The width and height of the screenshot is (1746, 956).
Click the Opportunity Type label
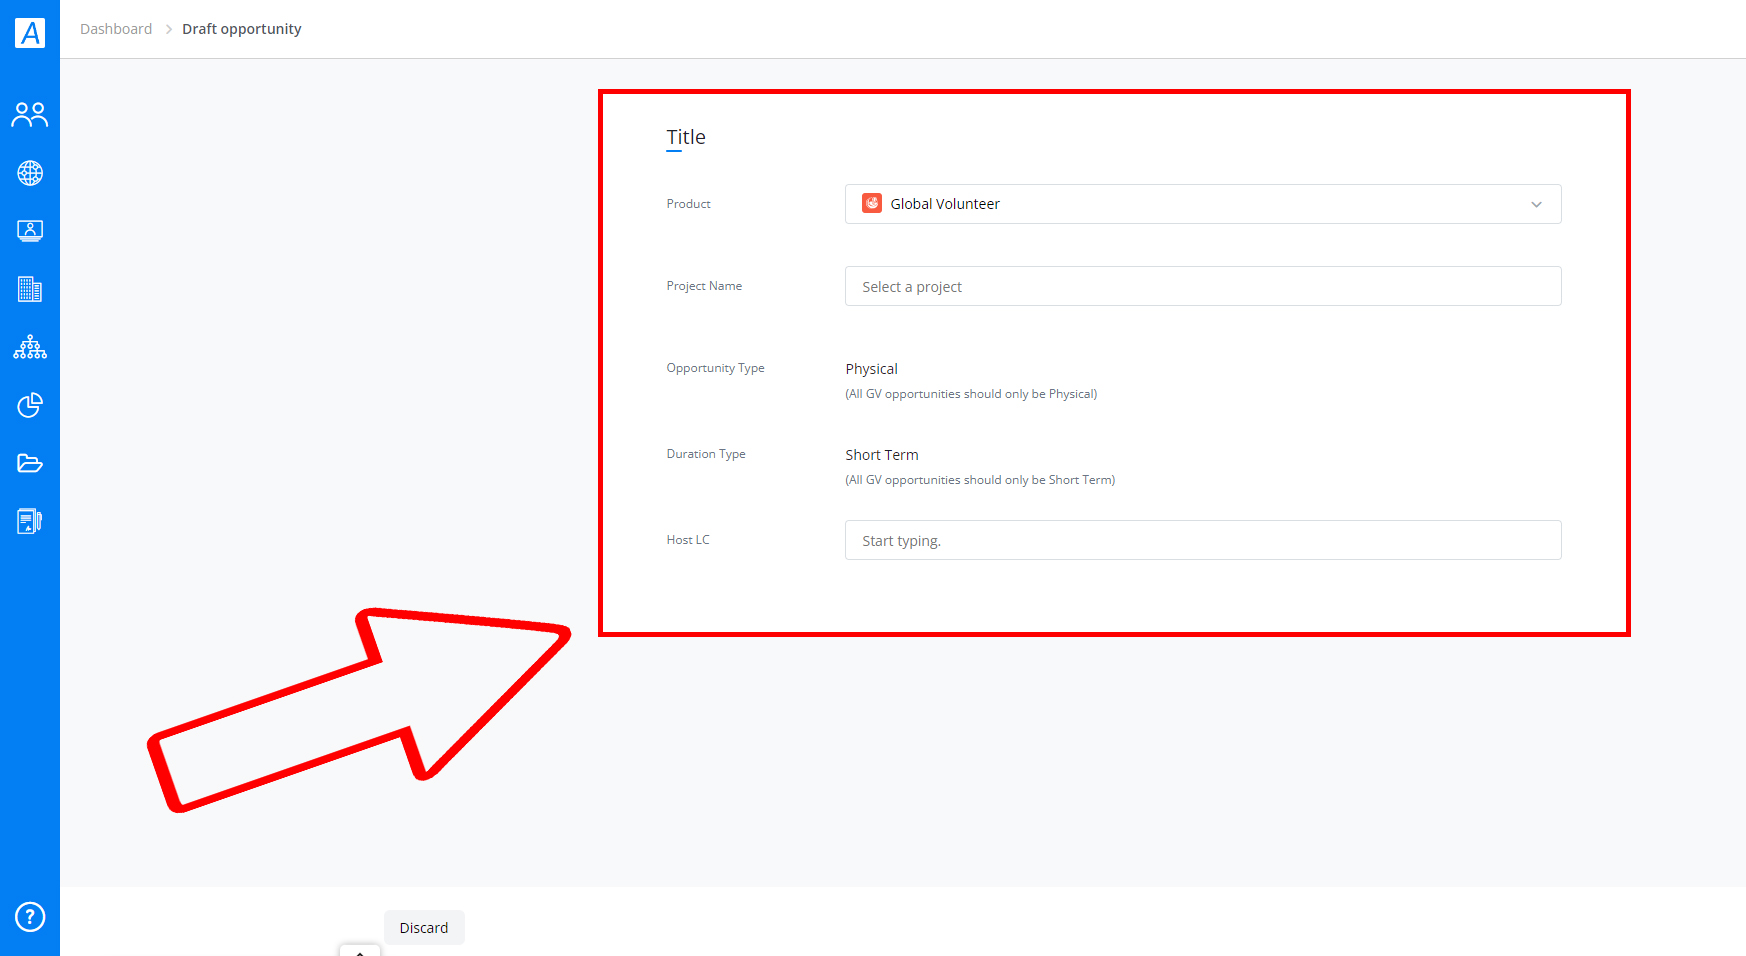(715, 368)
